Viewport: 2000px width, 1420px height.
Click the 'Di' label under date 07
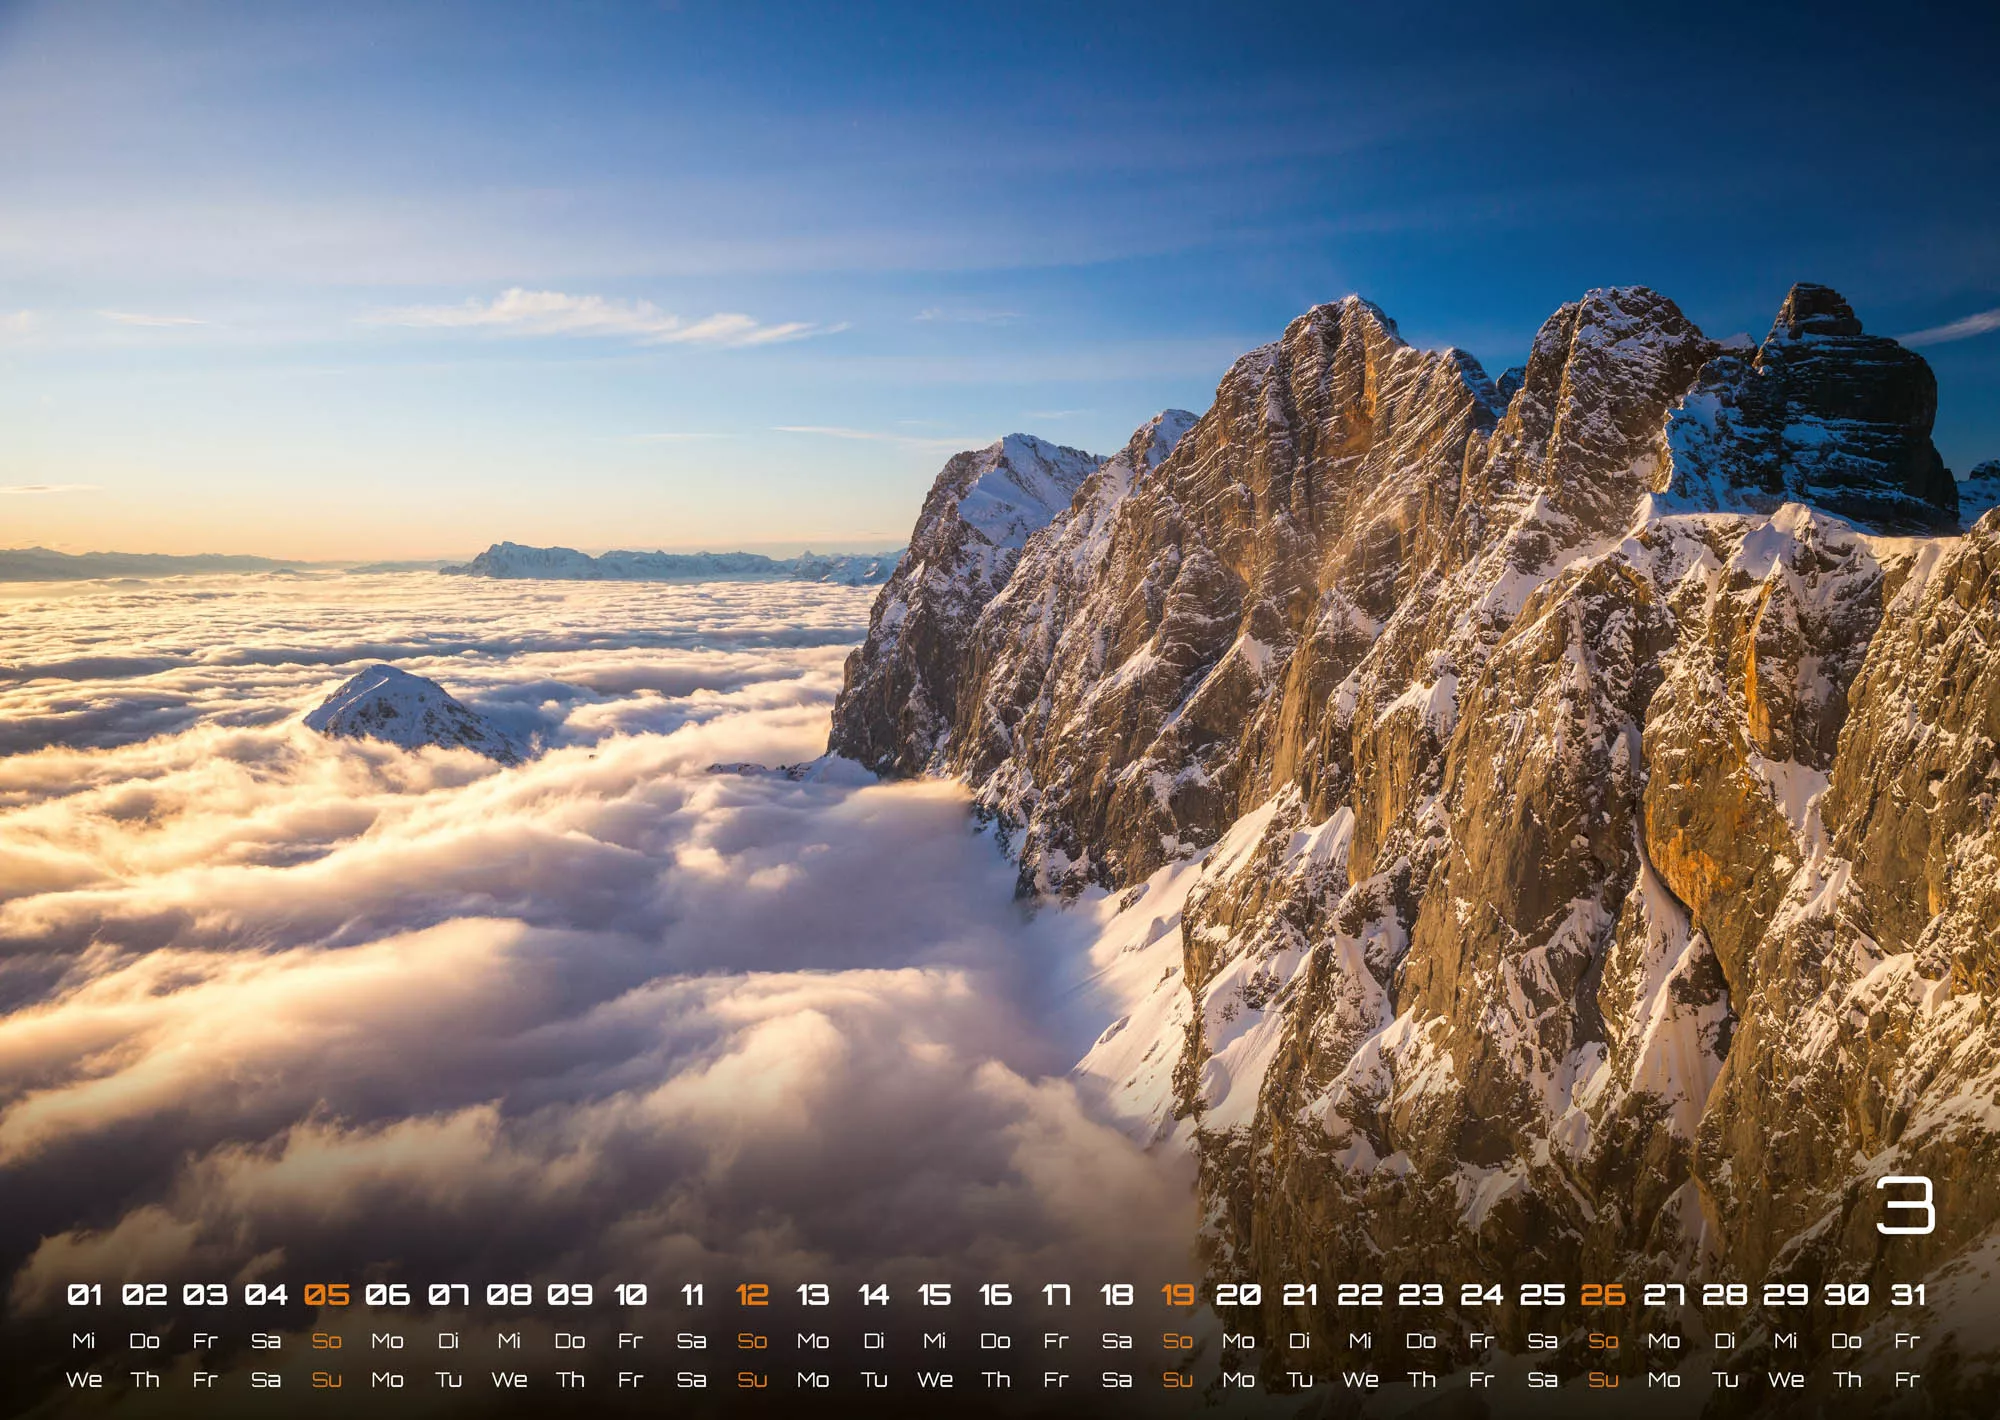click(x=449, y=1341)
